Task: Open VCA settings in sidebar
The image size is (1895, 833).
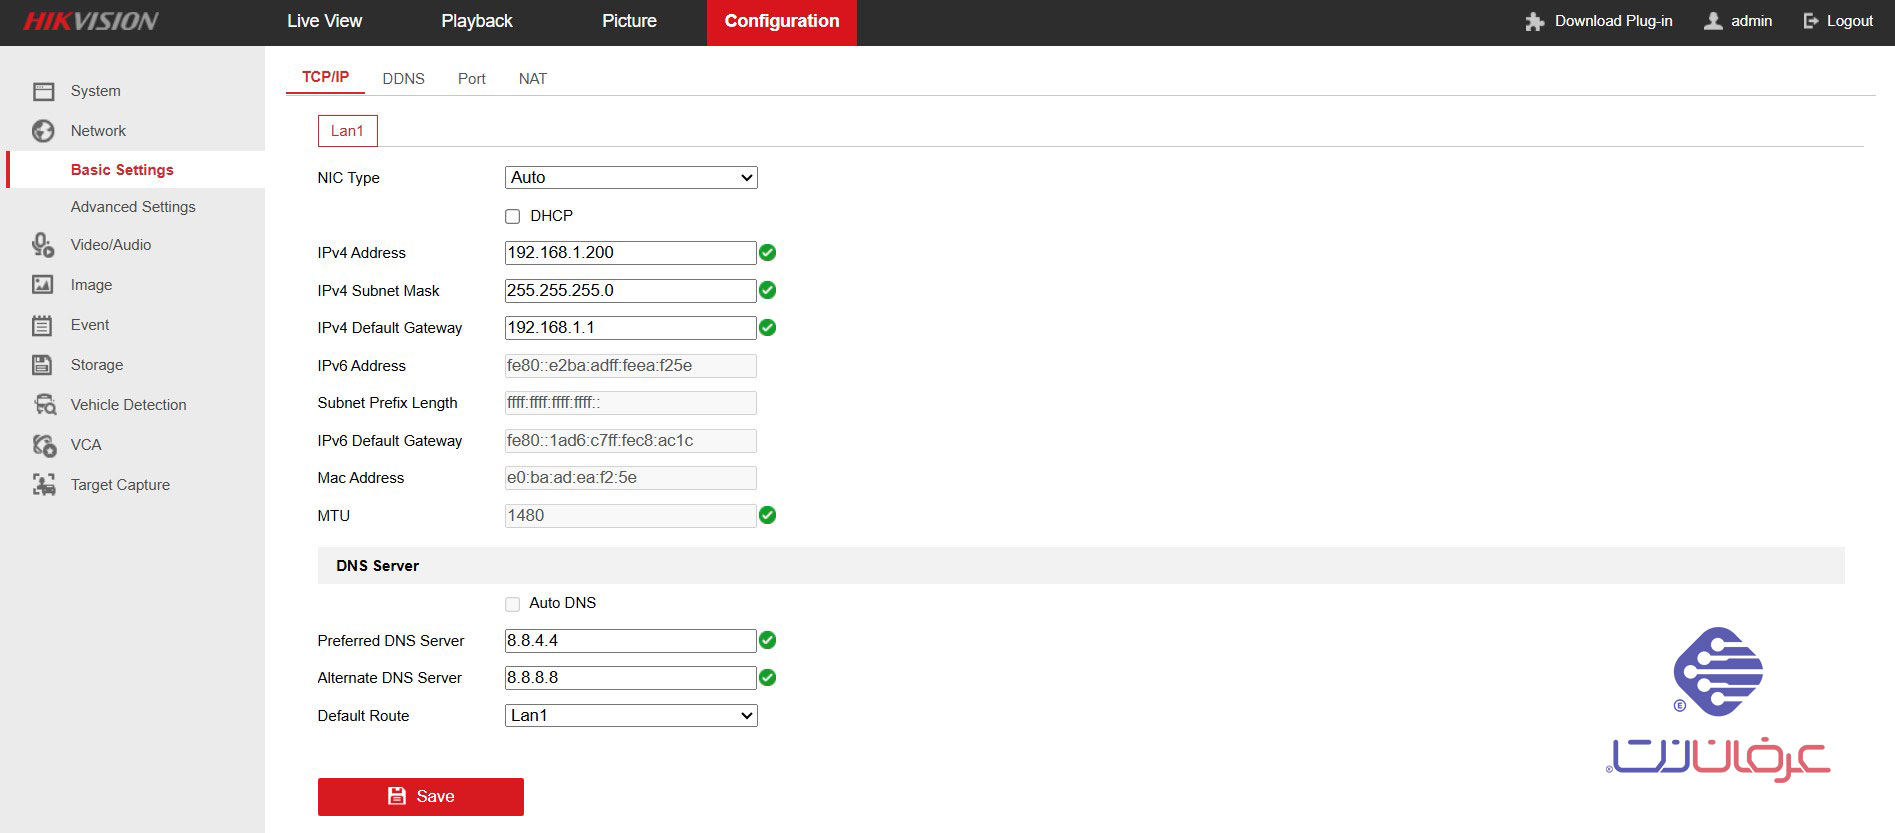Action: pyautogui.click(x=86, y=445)
